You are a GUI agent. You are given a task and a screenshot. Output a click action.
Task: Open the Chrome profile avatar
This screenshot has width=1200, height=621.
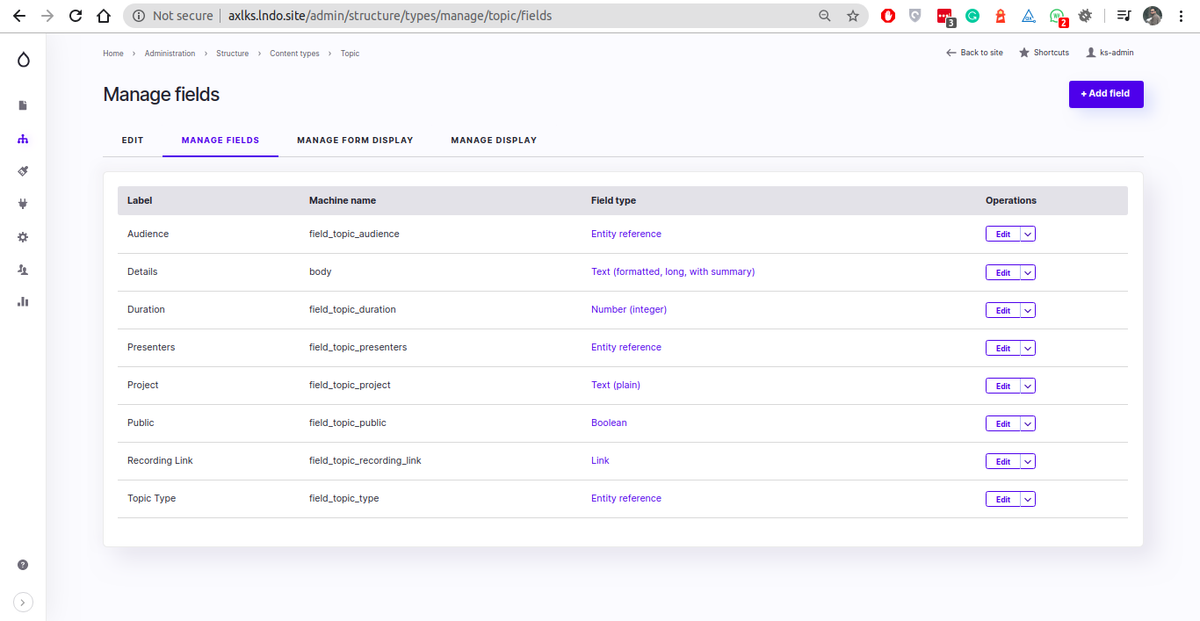coord(1152,16)
